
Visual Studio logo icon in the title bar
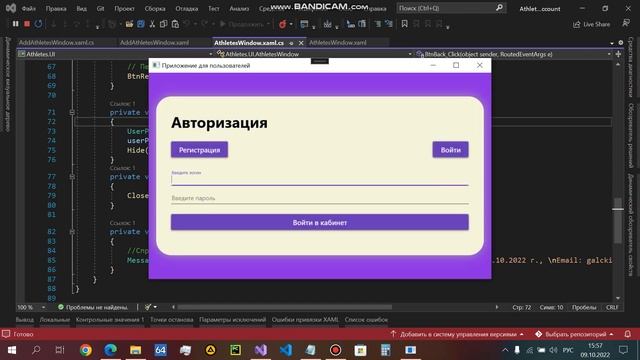pos(11,8)
